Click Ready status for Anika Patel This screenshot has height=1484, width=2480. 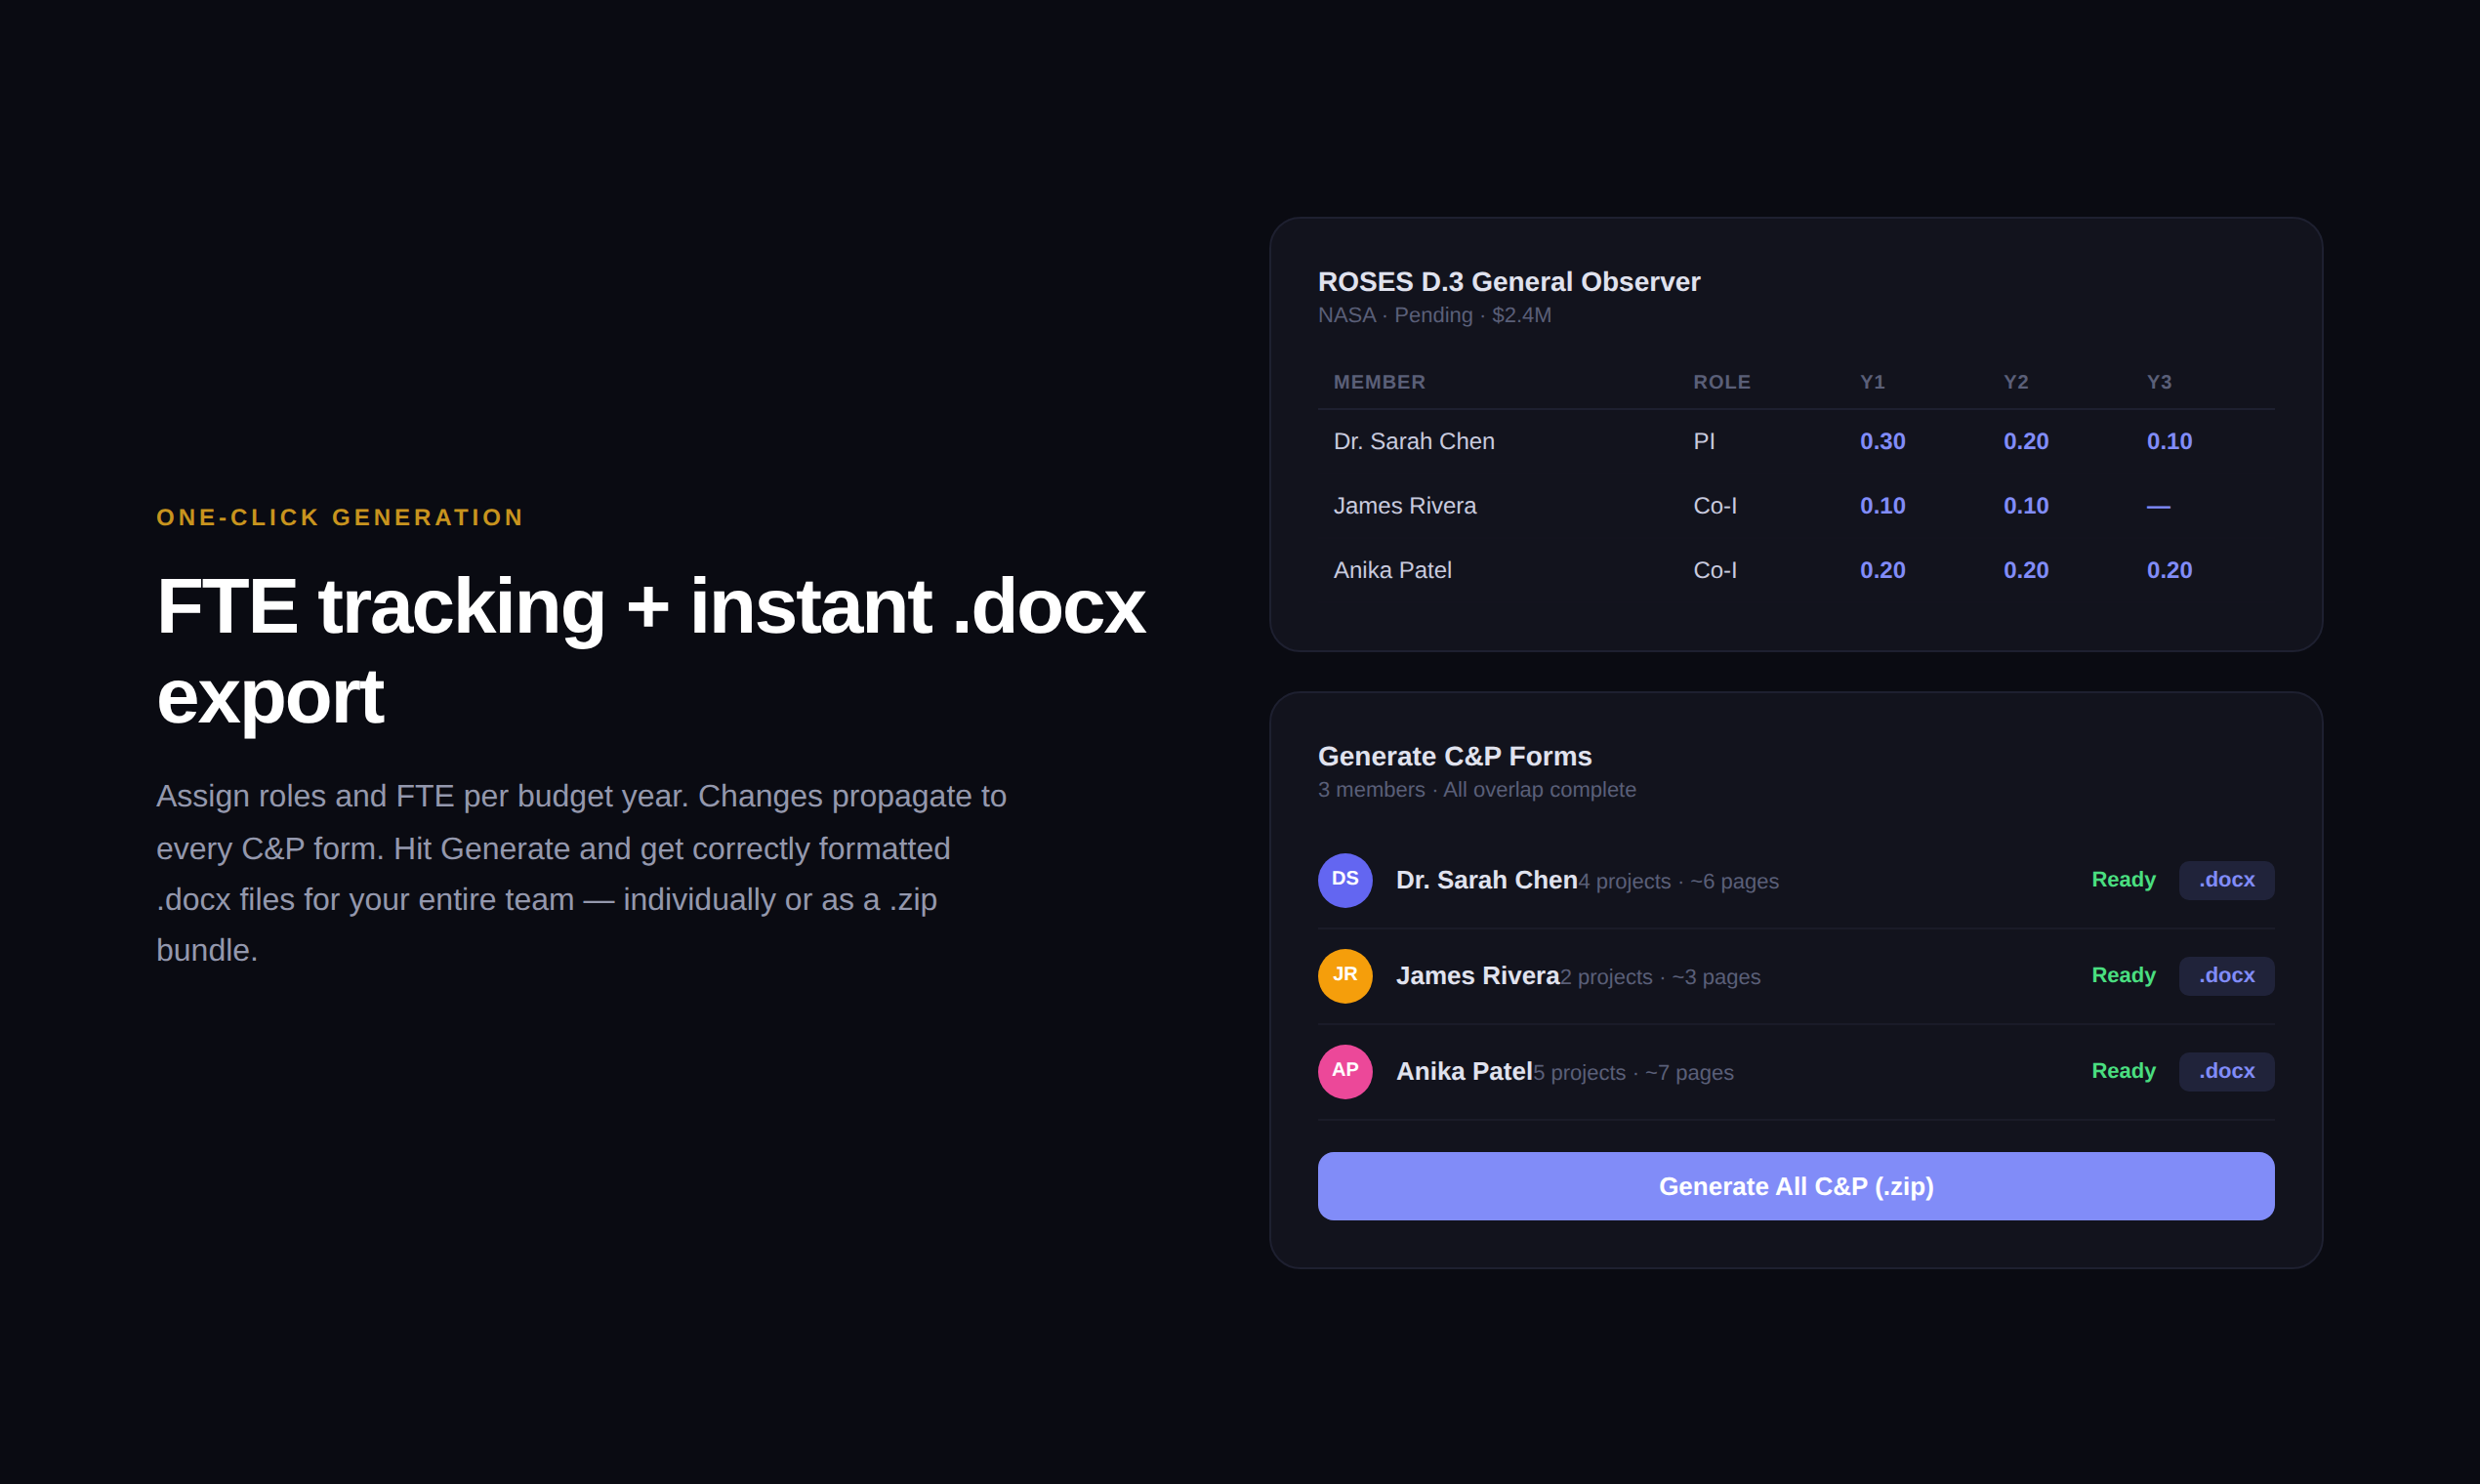coord(2122,1071)
